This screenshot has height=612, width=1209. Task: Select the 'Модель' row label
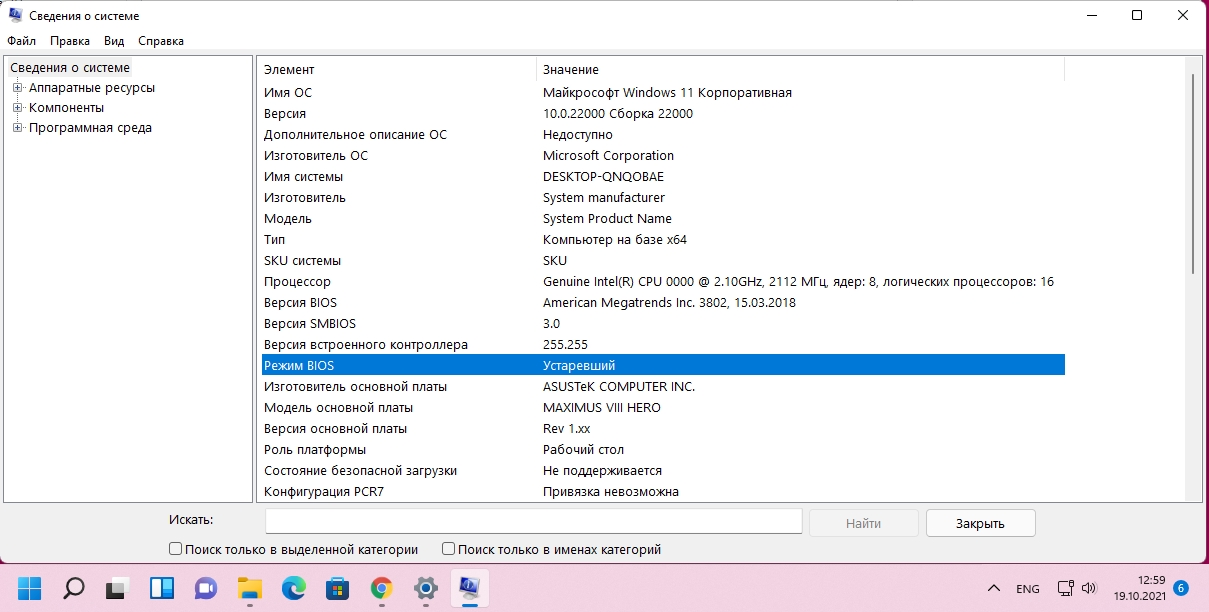click(288, 219)
